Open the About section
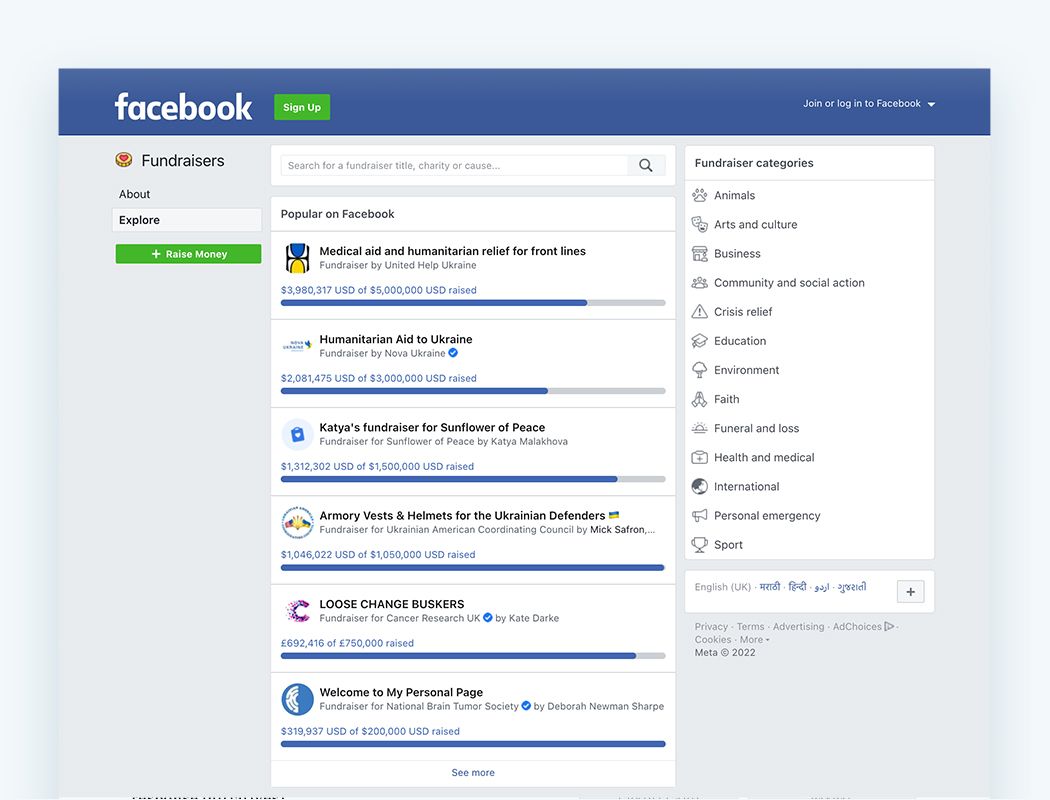 tap(135, 194)
